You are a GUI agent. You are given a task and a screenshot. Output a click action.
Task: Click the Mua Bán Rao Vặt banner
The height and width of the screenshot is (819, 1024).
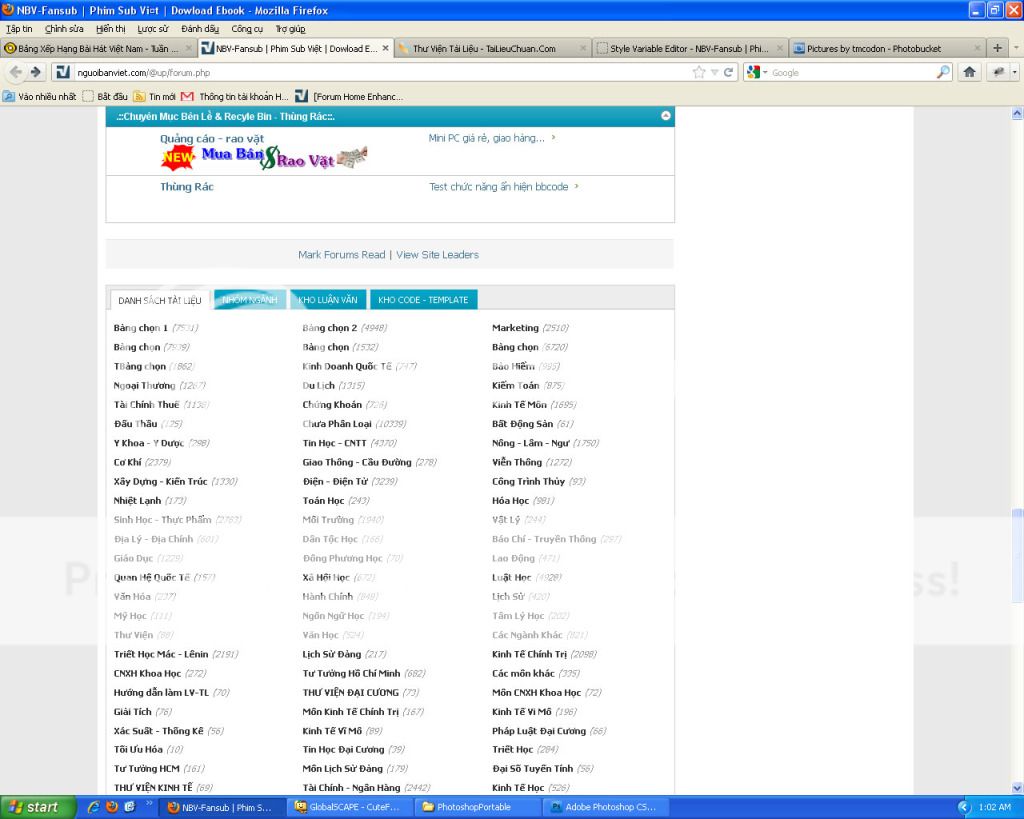point(264,157)
